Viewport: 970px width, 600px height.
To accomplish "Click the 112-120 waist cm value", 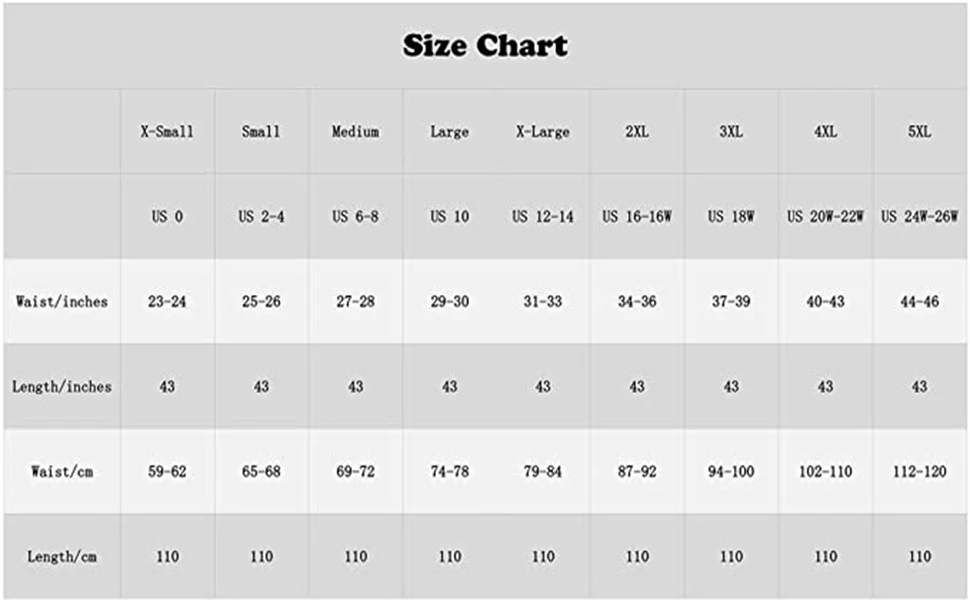I will (919, 472).
